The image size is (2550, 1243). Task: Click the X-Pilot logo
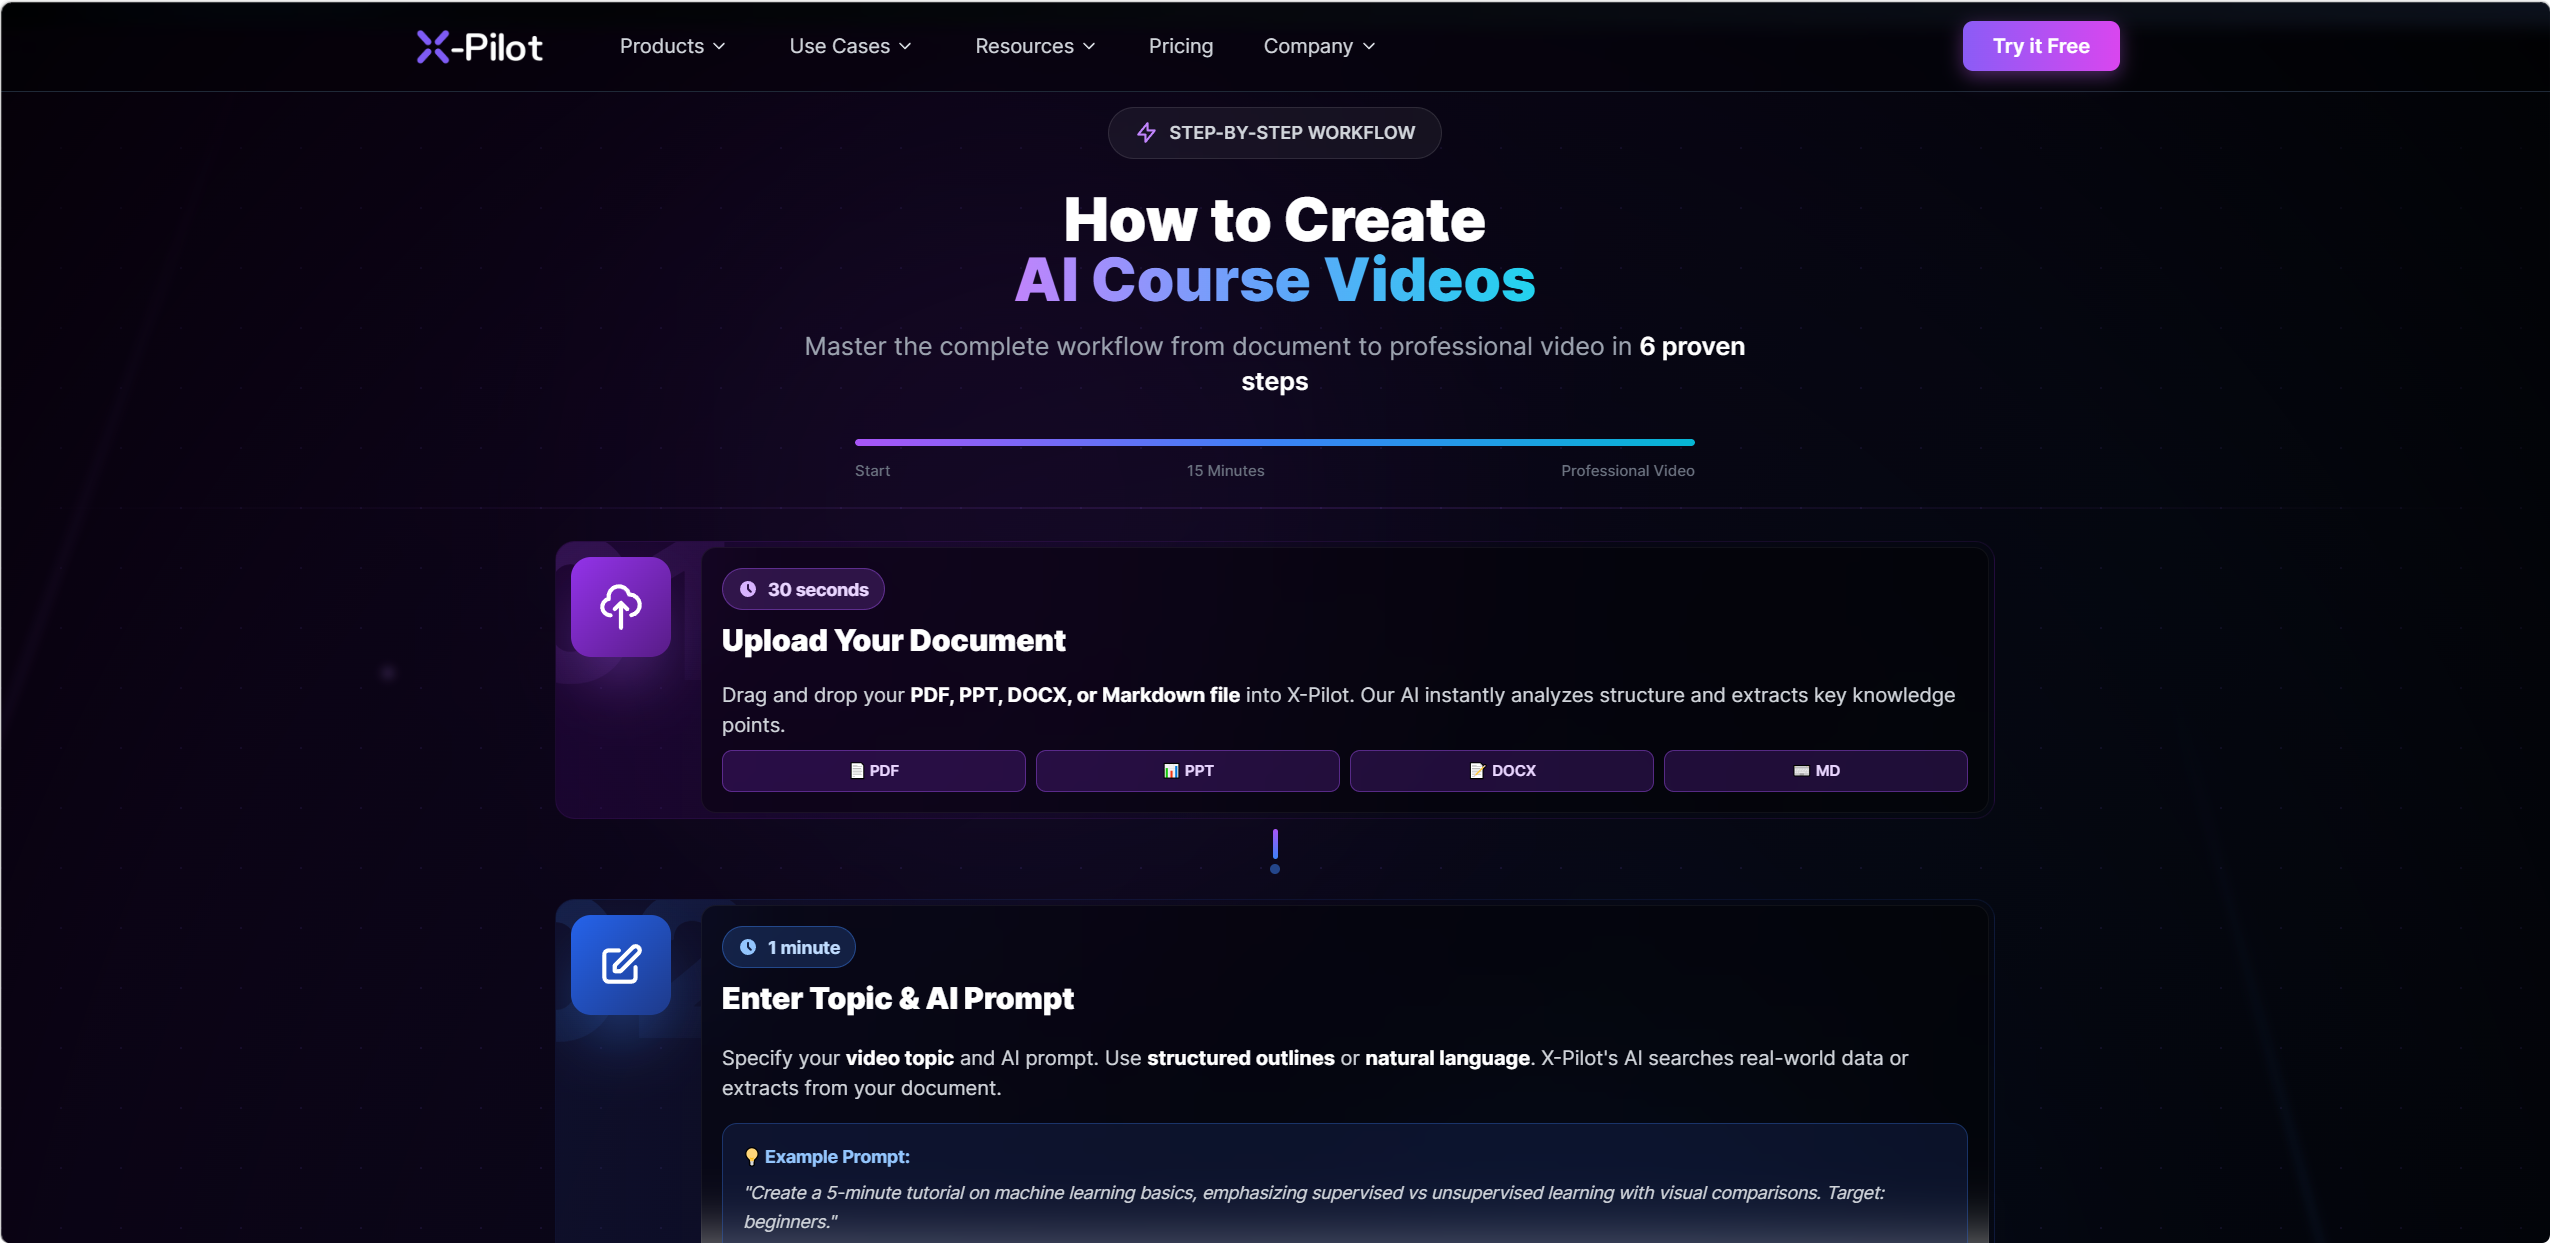tap(479, 46)
